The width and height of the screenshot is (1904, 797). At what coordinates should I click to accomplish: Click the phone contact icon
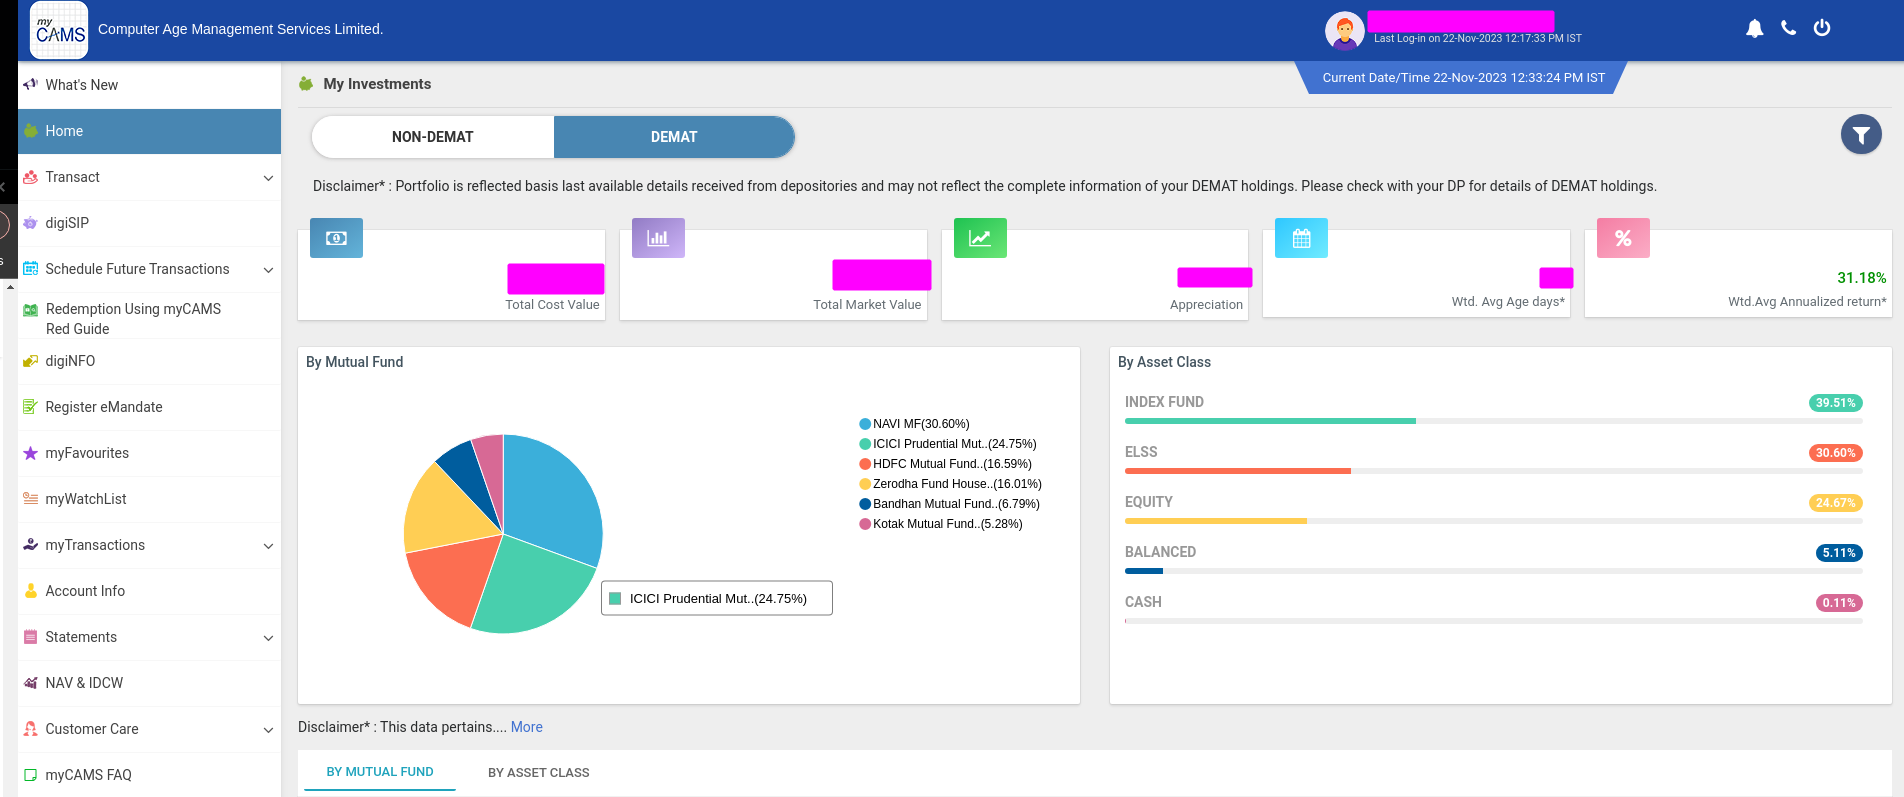click(x=1788, y=28)
